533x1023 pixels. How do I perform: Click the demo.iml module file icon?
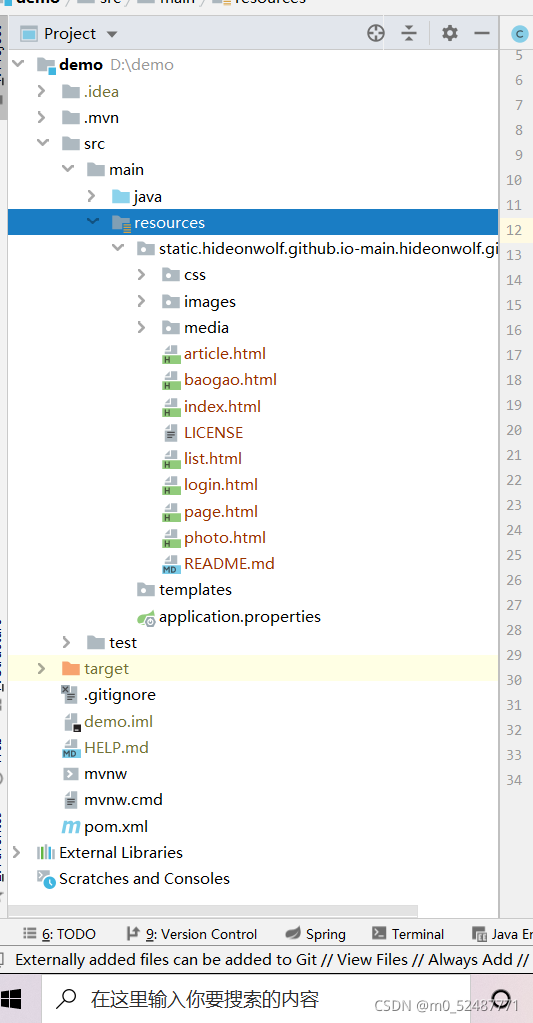click(71, 722)
